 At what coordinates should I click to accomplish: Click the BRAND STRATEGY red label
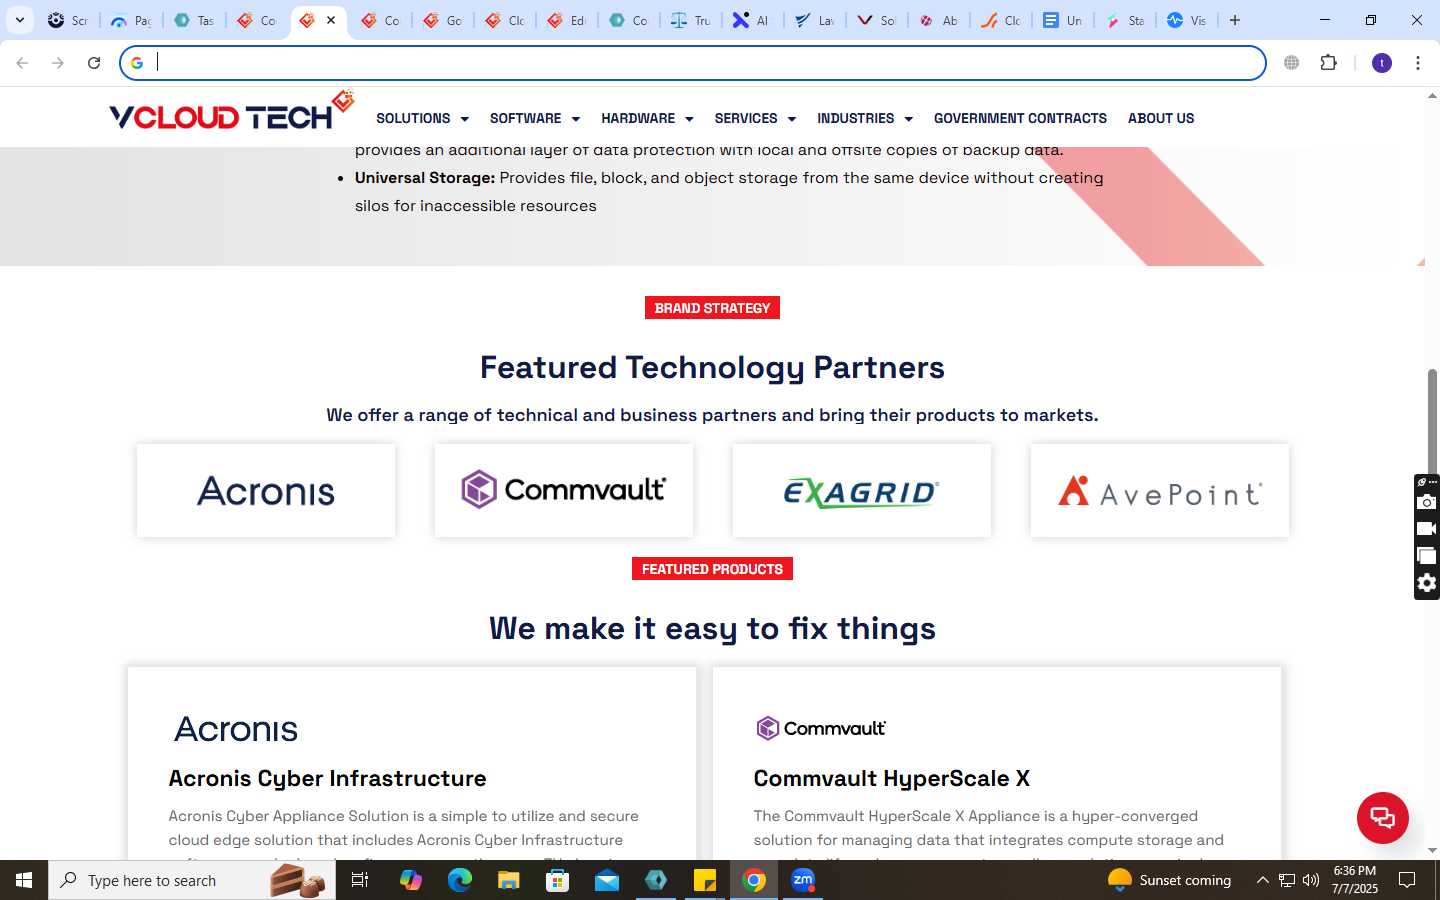(712, 308)
